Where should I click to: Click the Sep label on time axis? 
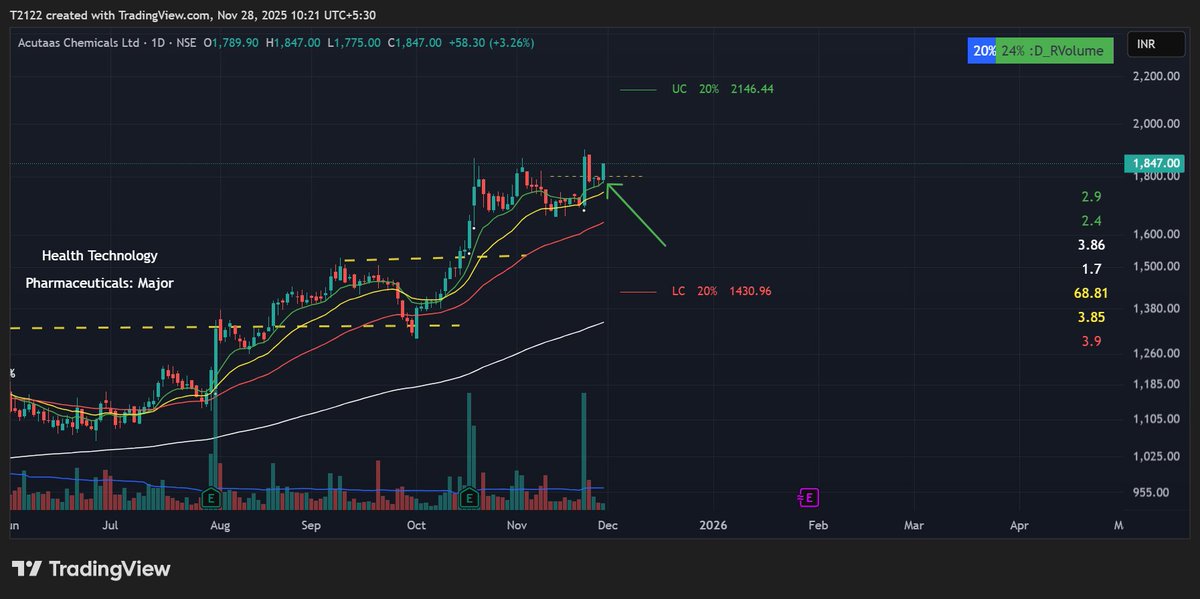coord(311,525)
